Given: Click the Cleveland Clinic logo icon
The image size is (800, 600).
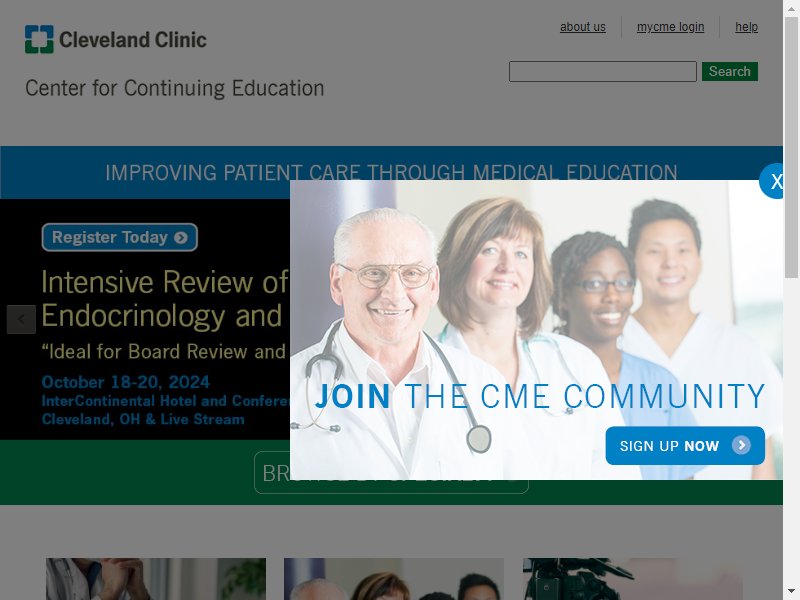Looking at the screenshot, I should [x=39, y=39].
